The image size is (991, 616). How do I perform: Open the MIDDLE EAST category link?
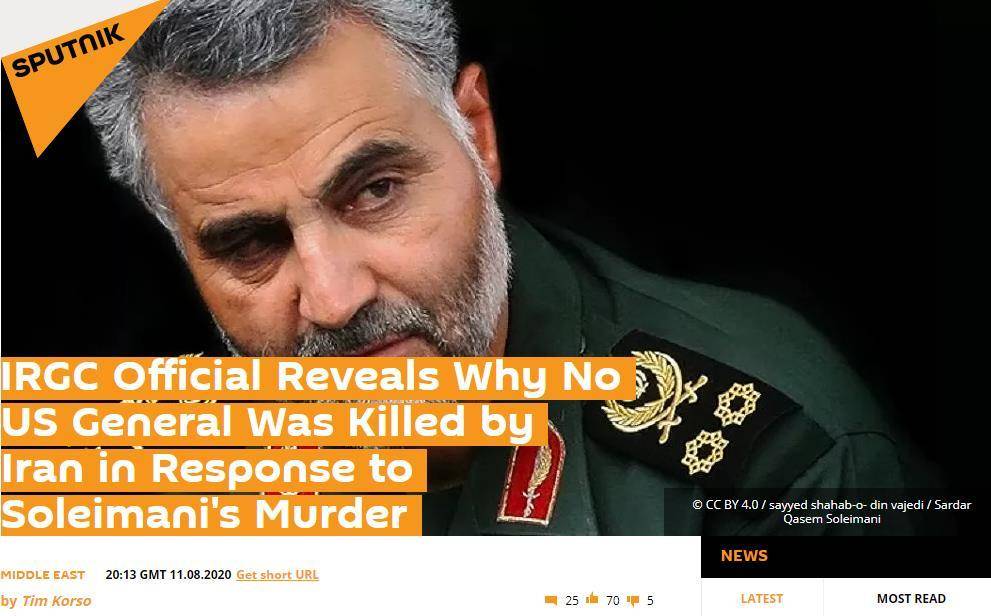(x=43, y=575)
